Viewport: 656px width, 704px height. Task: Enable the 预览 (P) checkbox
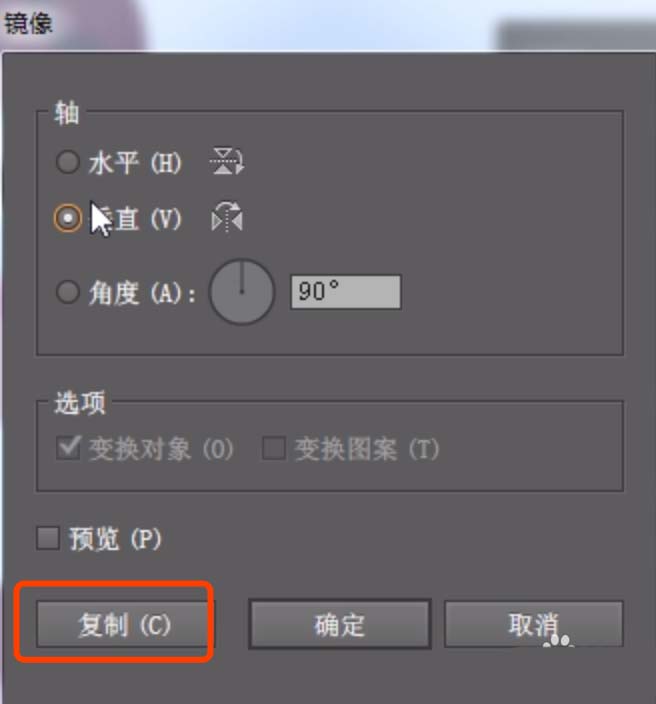coord(48,538)
